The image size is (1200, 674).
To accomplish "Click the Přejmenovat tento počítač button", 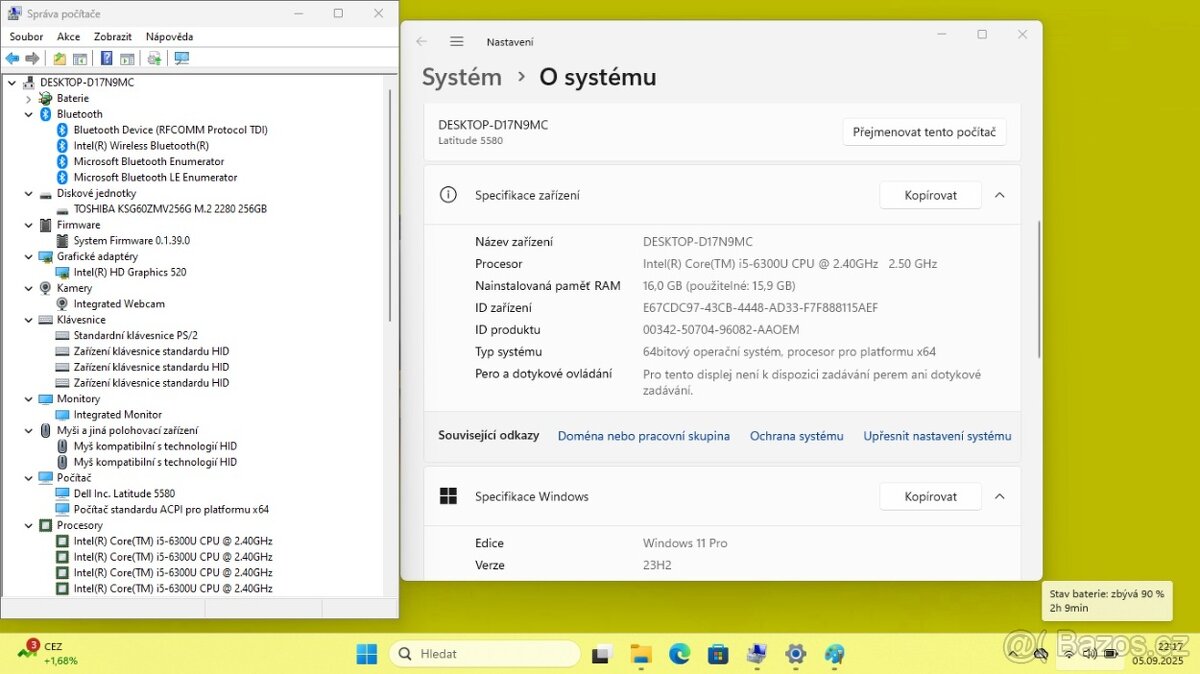I will click(x=923, y=131).
